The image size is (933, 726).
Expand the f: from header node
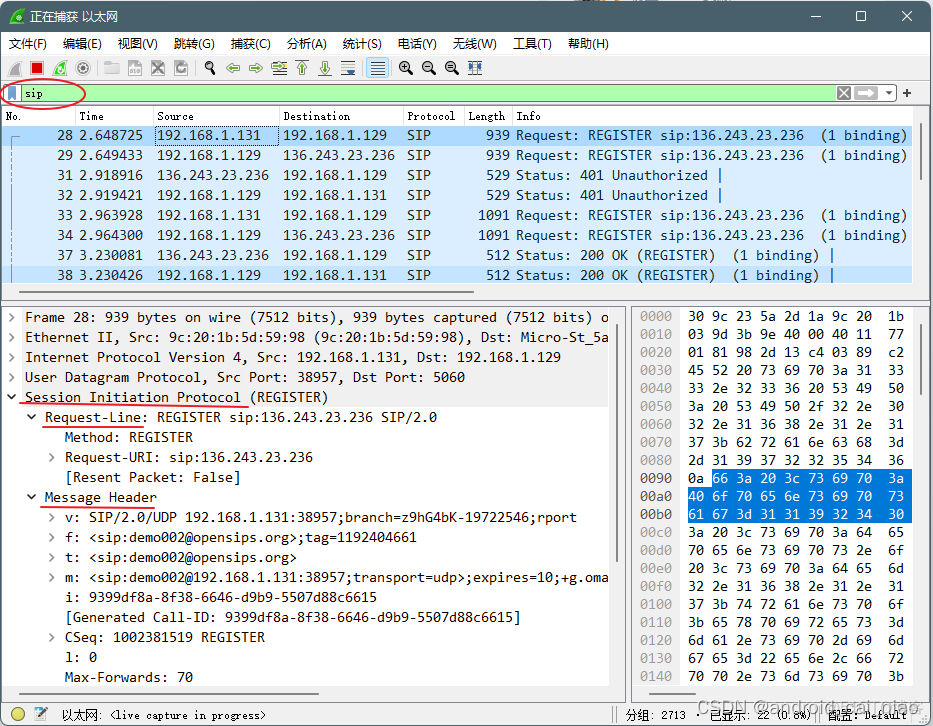point(52,538)
